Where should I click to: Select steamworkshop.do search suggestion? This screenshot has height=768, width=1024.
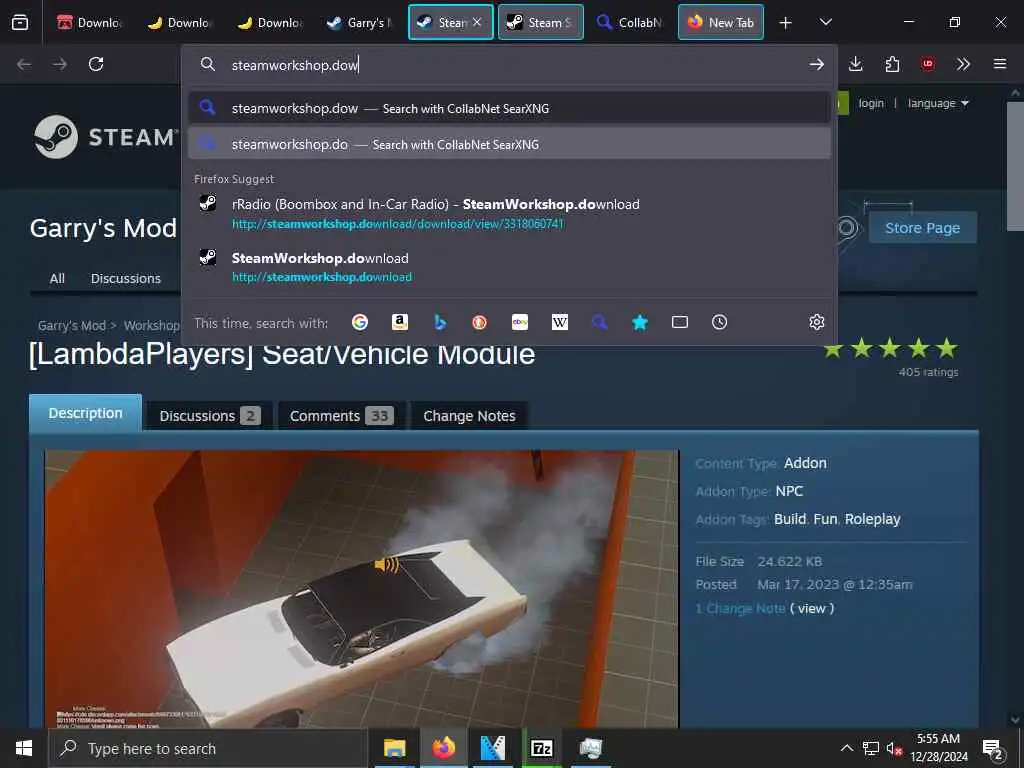click(509, 144)
